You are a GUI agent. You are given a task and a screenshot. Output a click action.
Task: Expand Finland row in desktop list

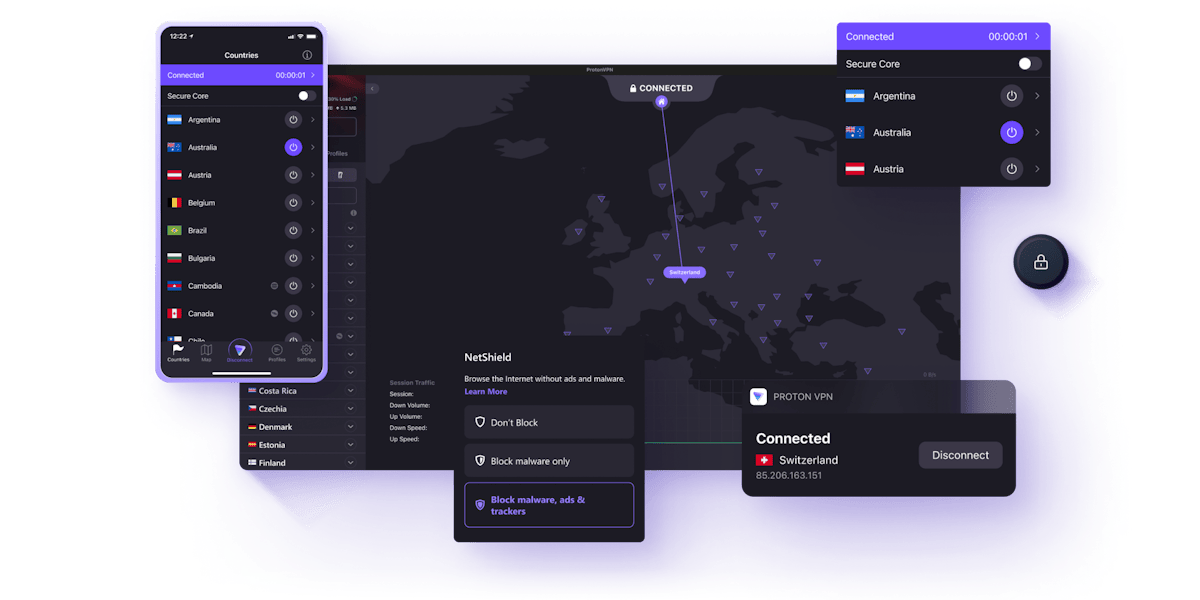point(350,463)
